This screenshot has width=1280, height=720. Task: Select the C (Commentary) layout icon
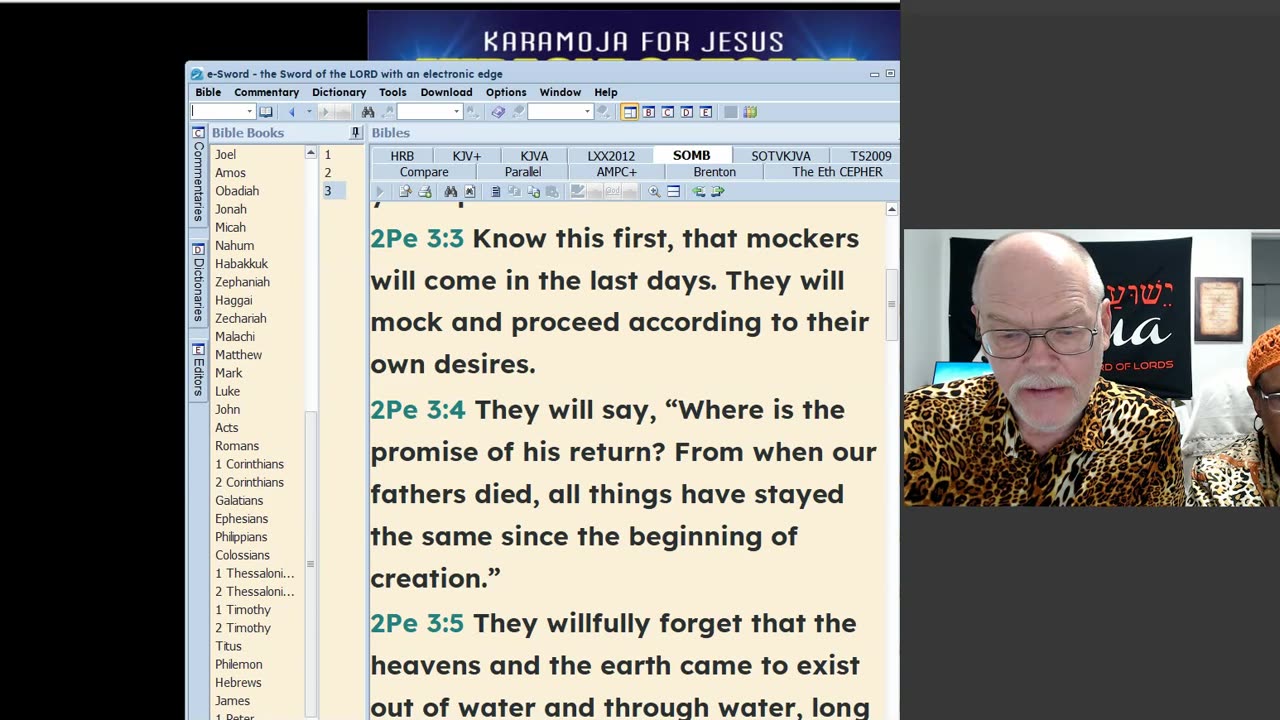668,112
